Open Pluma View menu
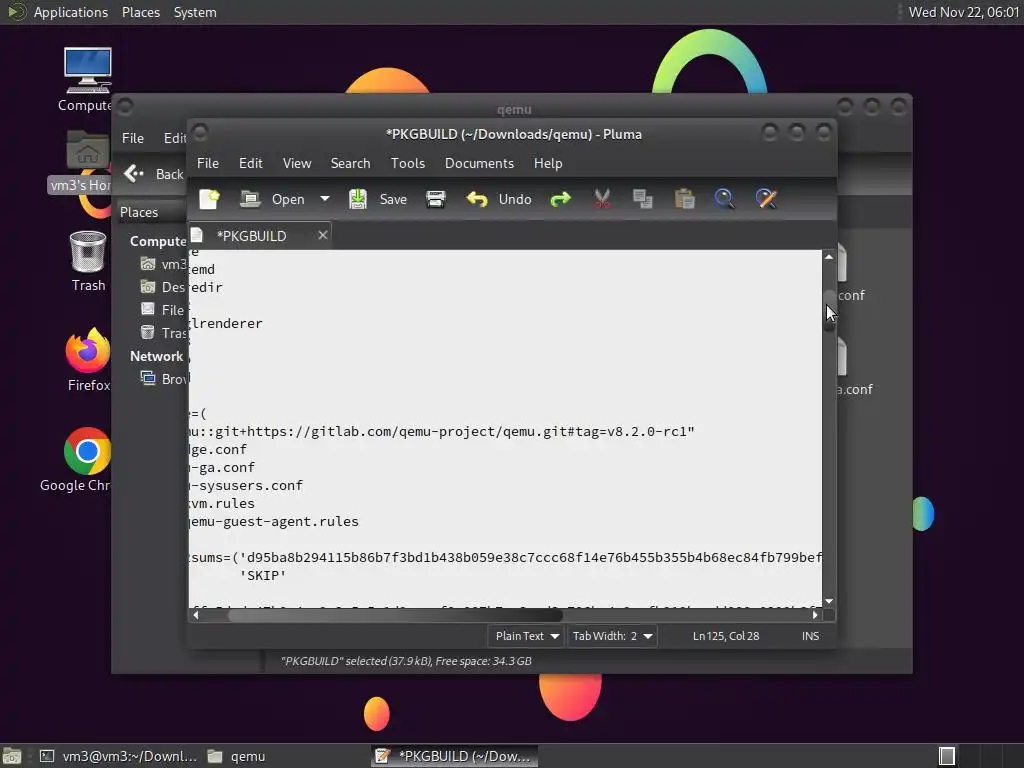Viewport: 1024px width, 768px height. 296,163
